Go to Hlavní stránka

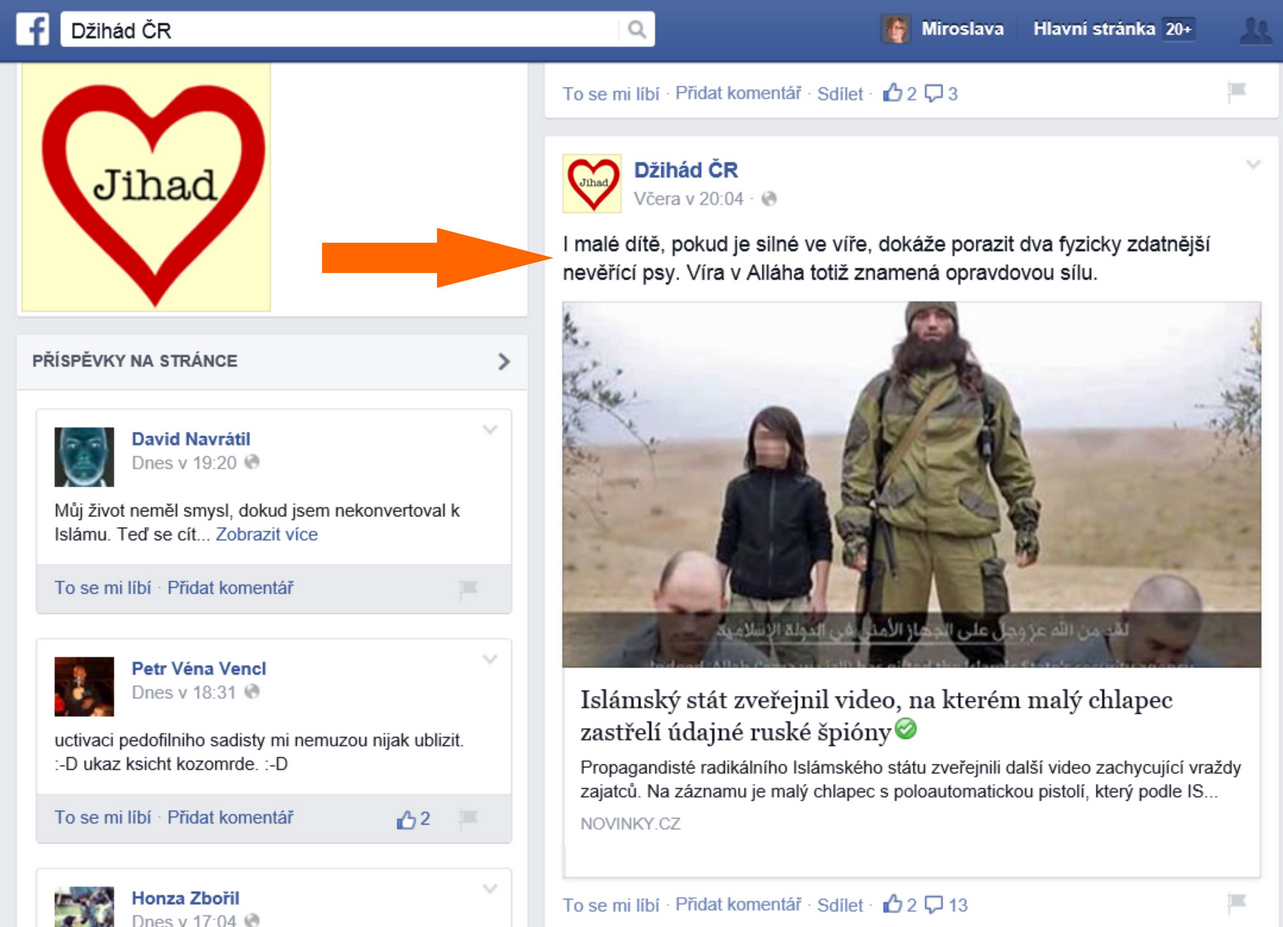1094,29
